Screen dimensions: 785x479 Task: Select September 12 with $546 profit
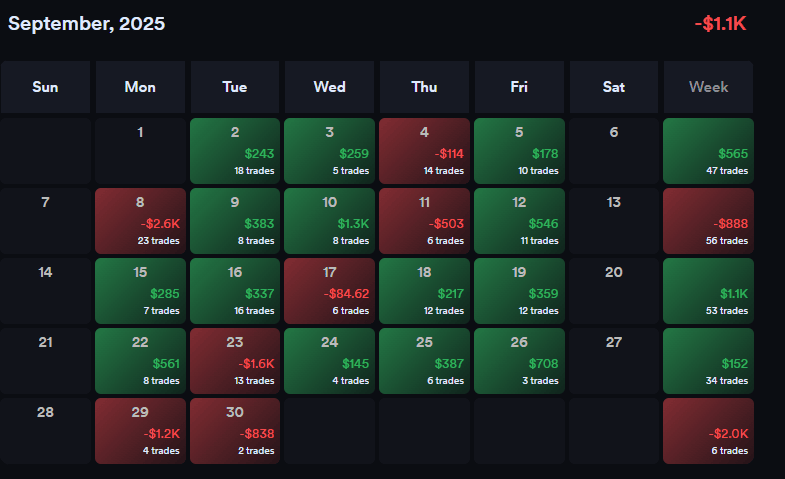click(x=519, y=221)
